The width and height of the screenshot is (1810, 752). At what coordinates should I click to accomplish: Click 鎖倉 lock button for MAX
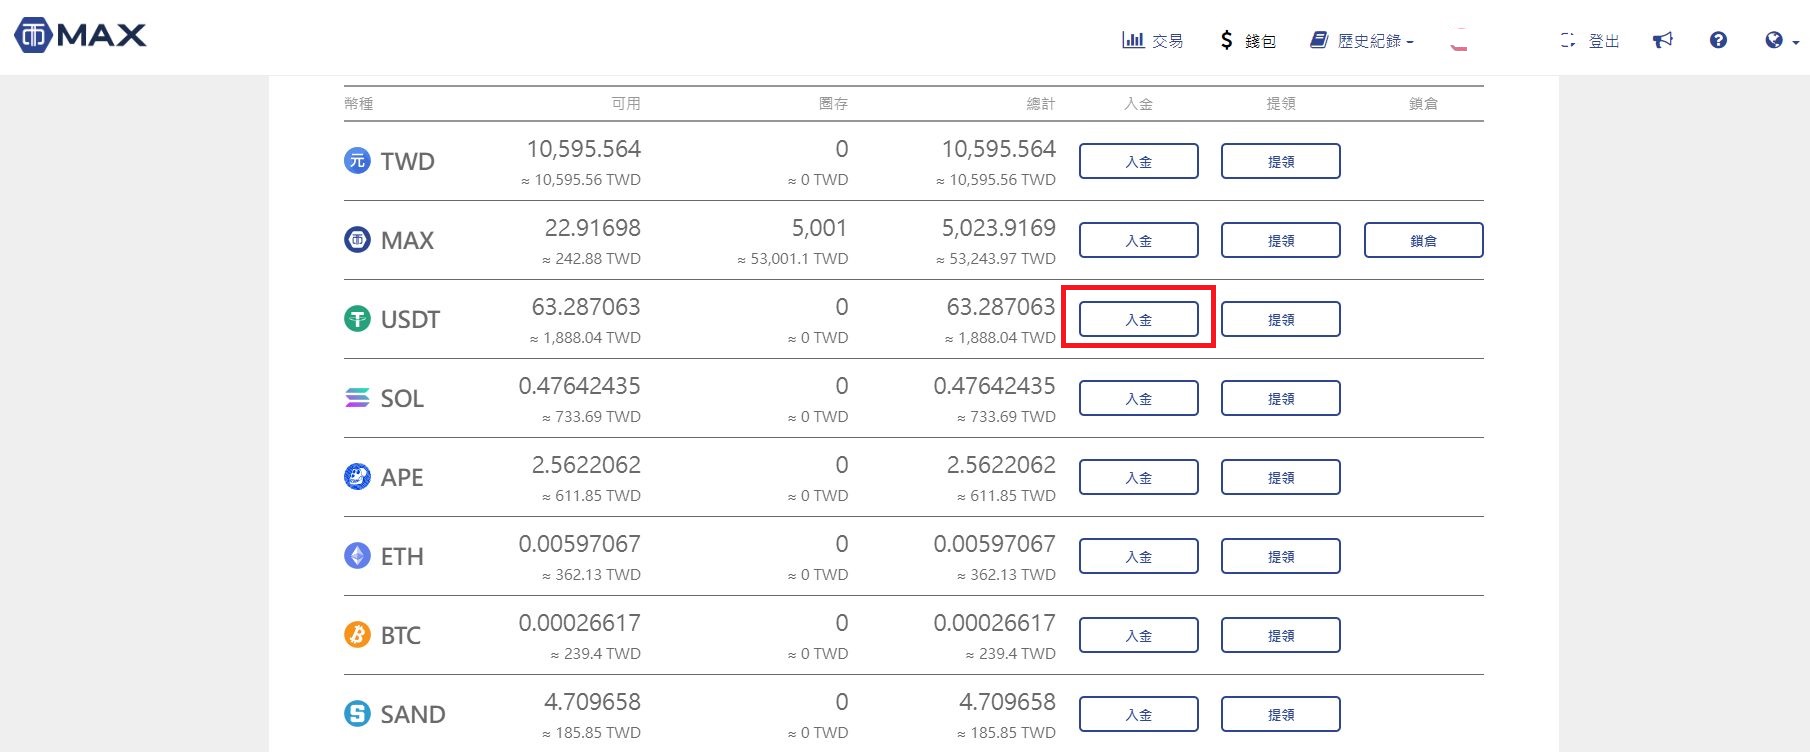click(1424, 240)
